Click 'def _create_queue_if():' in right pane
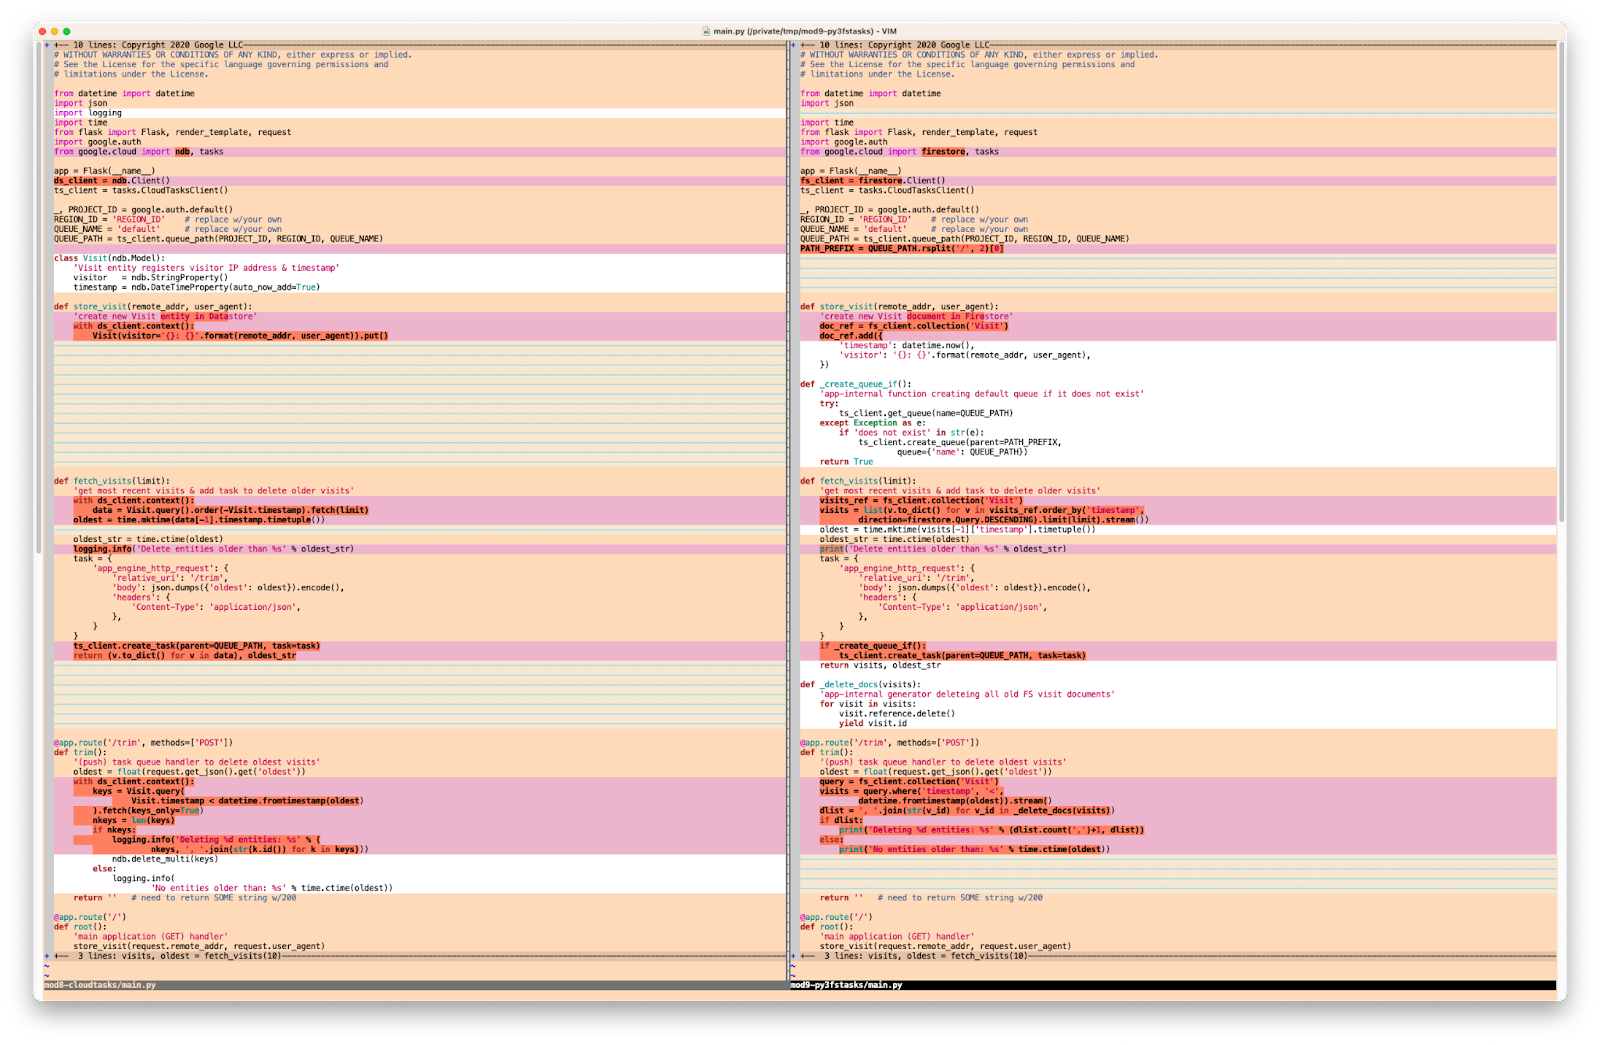This screenshot has width=1600, height=1045. [855, 384]
